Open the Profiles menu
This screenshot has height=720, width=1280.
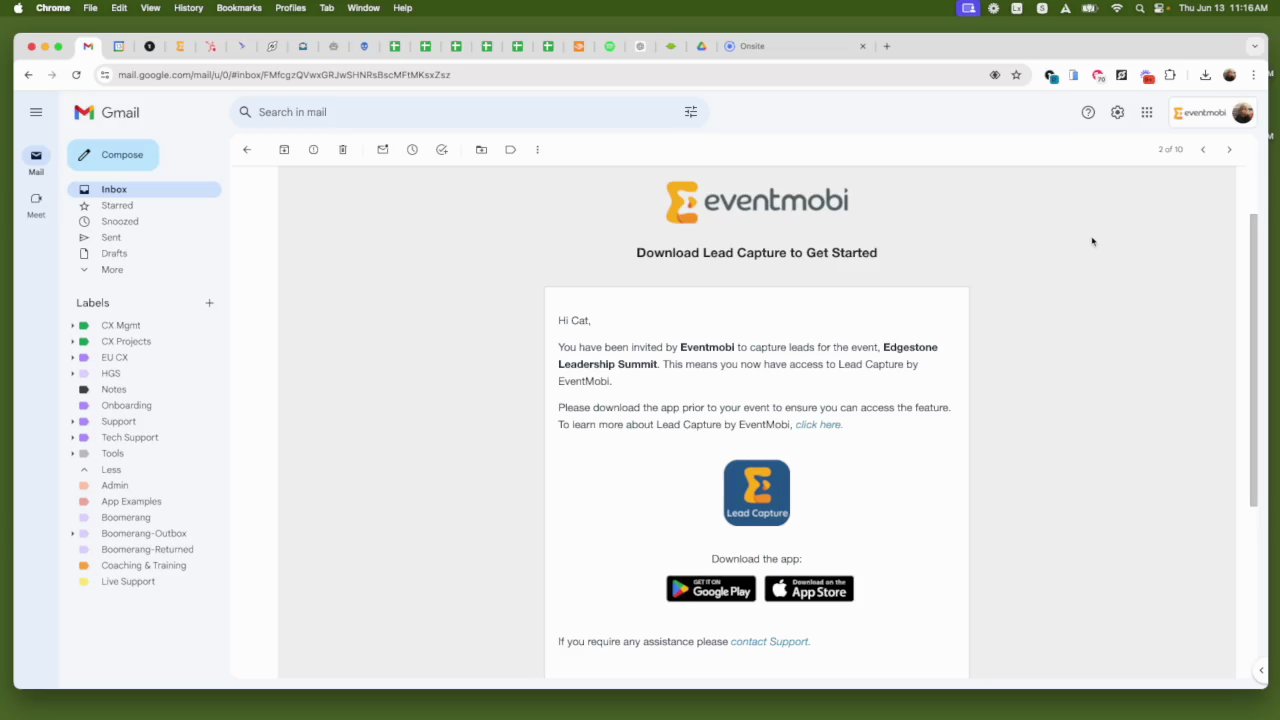pos(291,8)
